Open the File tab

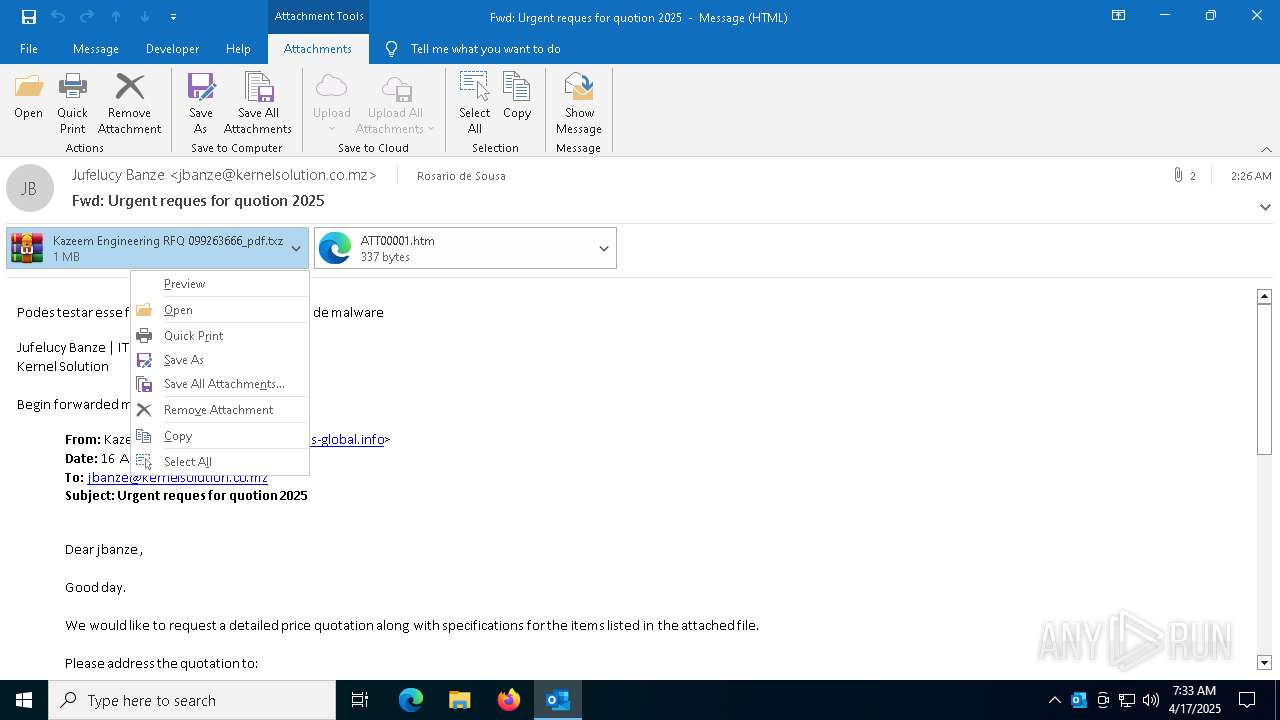pos(29,49)
